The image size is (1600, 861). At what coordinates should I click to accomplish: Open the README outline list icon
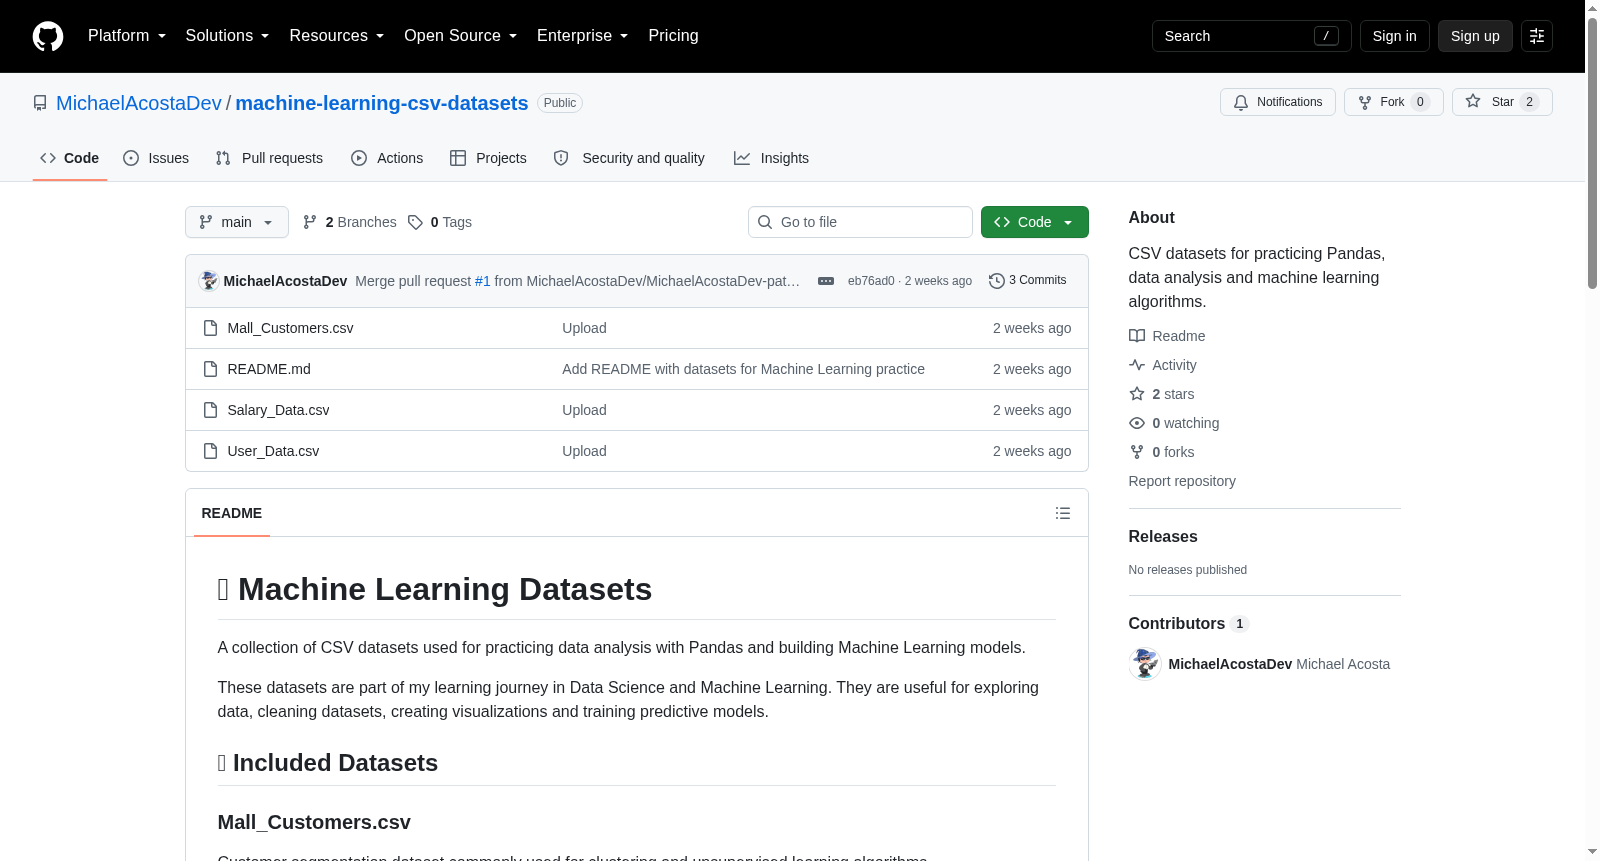1063,513
